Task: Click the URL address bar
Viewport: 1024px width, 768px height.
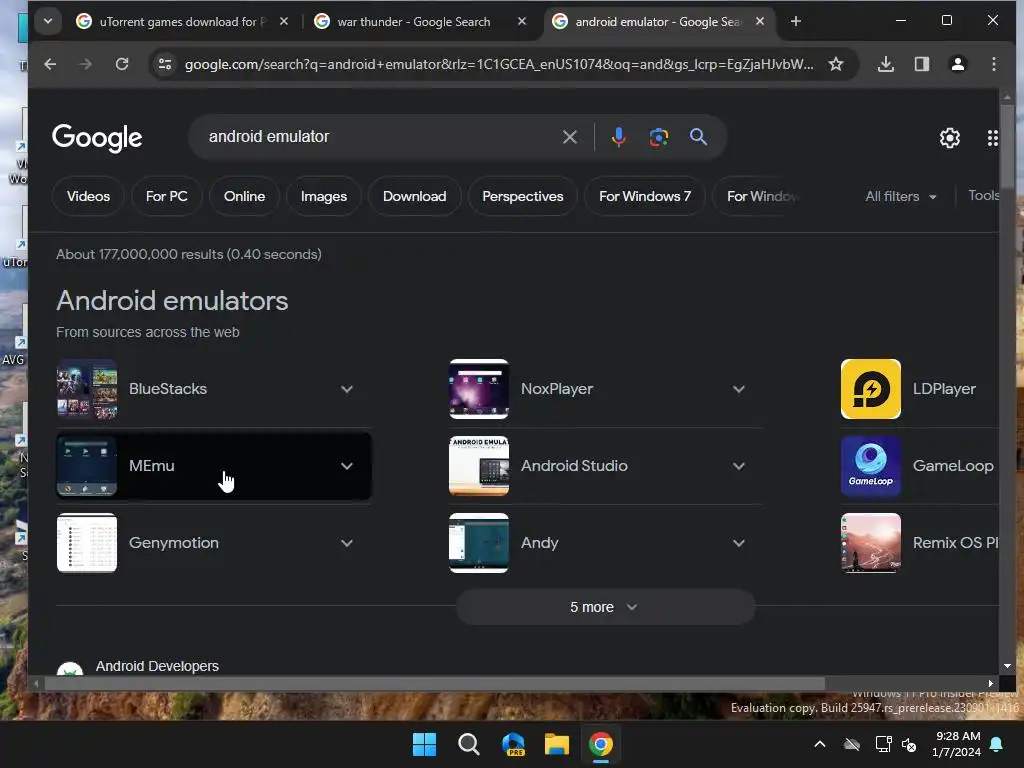Action: coord(498,64)
